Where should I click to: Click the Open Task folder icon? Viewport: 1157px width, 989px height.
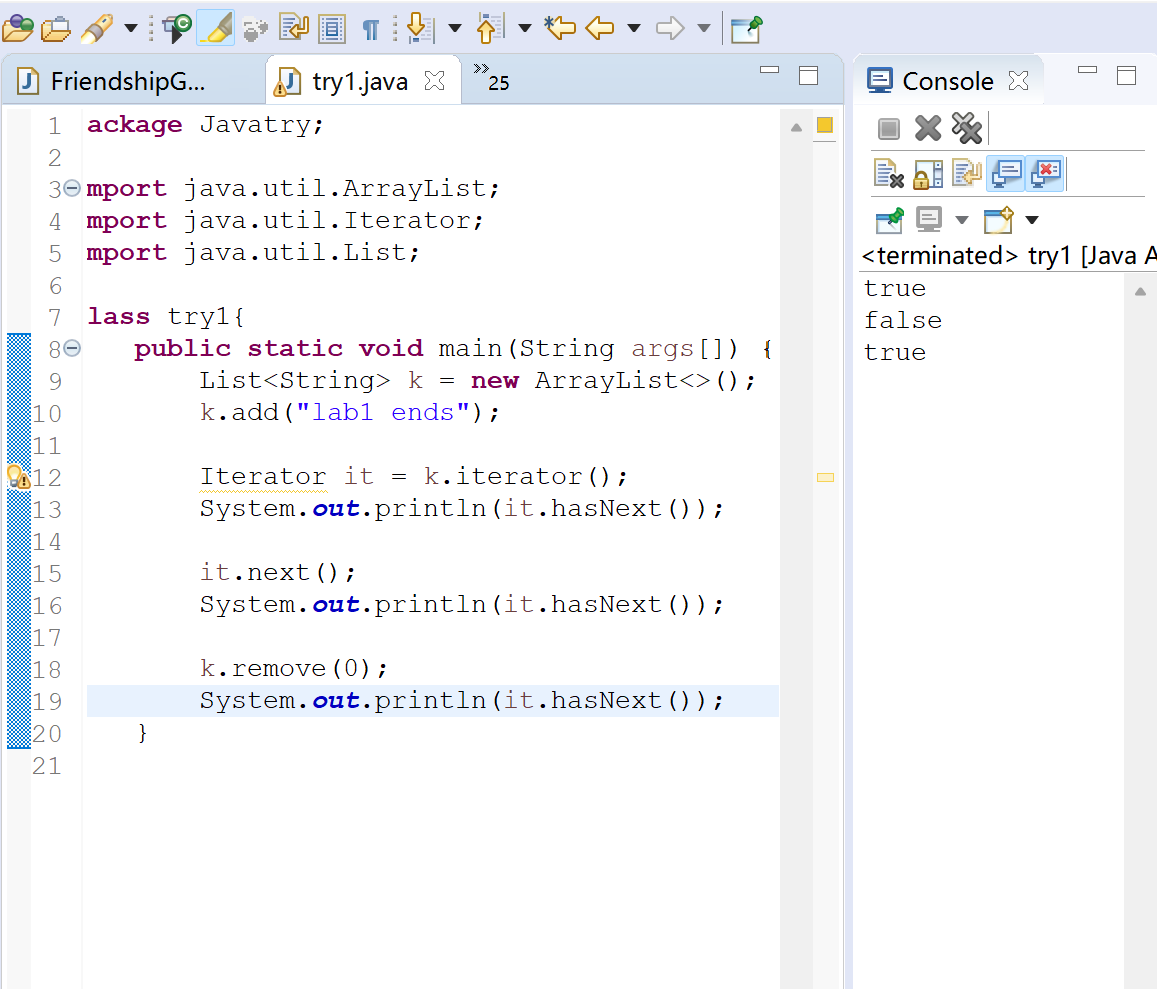pyautogui.click(x=55, y=29)
